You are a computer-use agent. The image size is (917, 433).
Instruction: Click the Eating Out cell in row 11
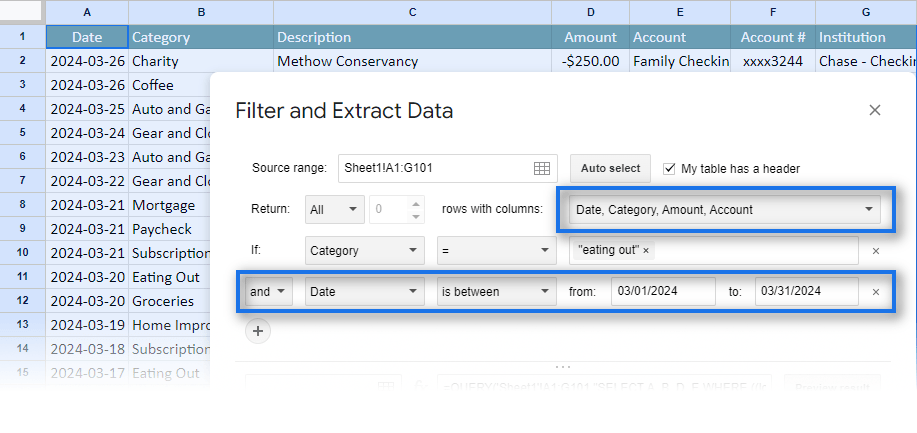pyautogui.click(x=170, y=277)
